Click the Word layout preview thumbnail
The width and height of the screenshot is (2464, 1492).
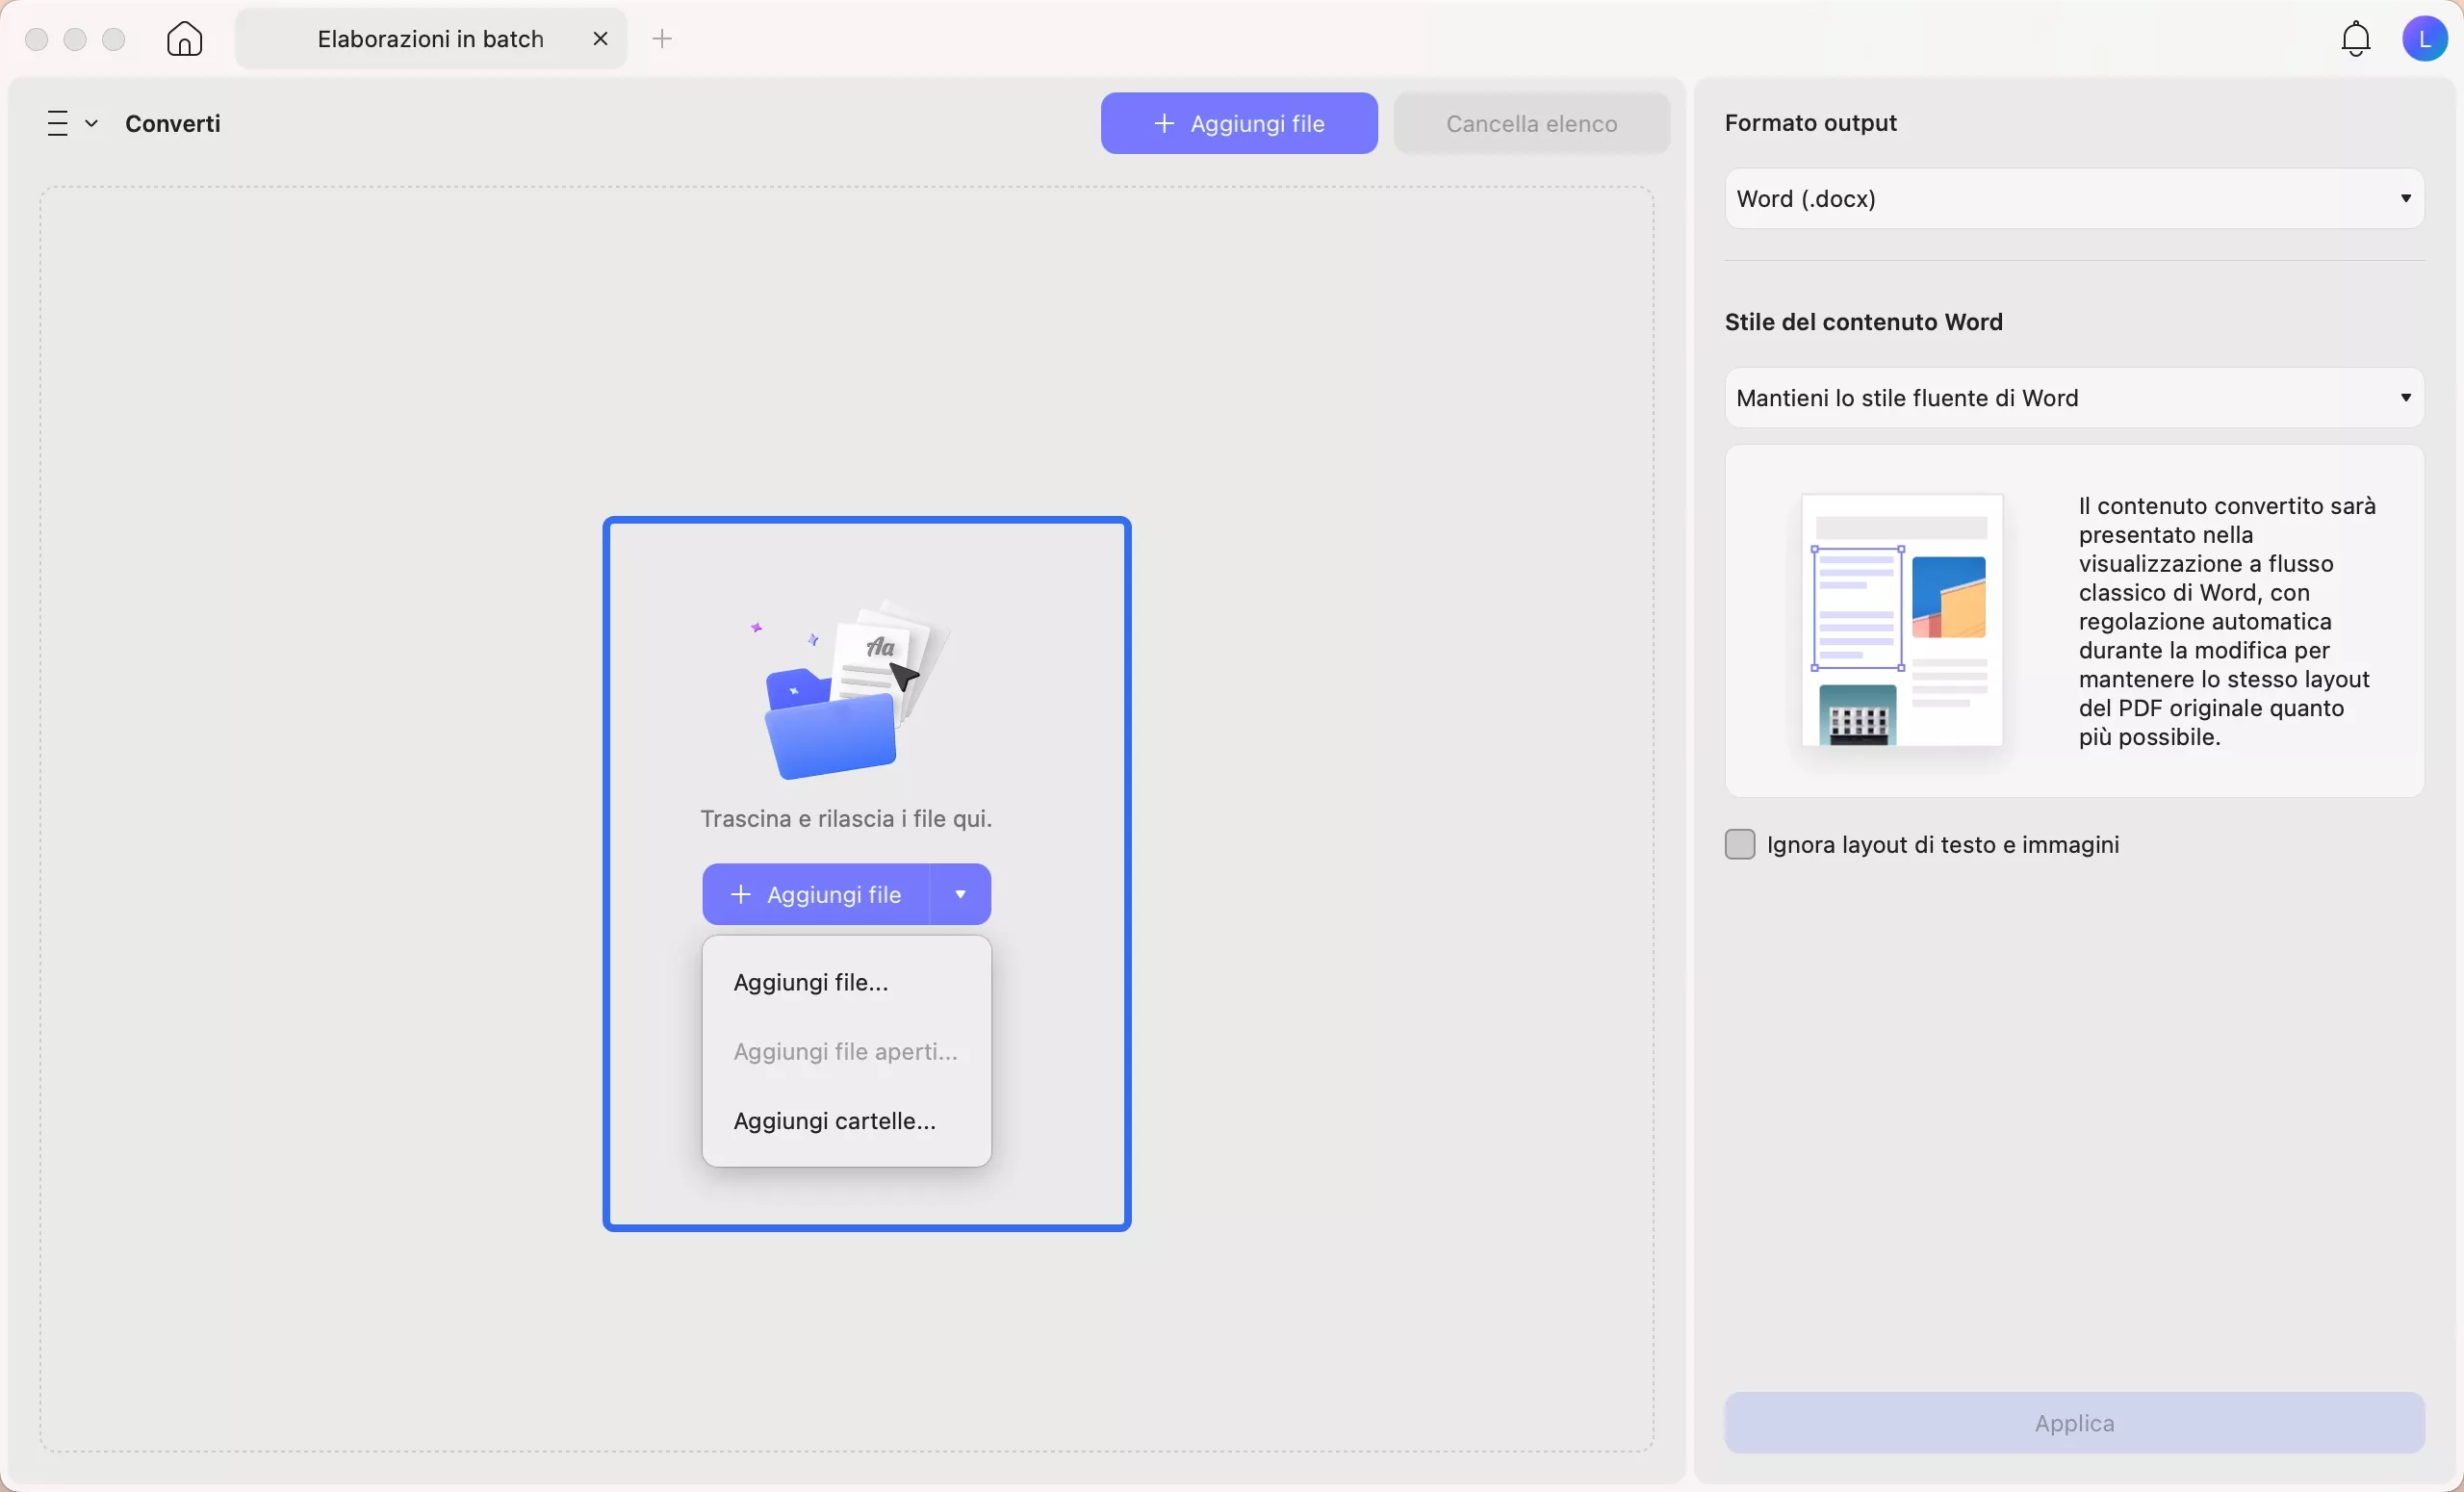pos(1899,622)
